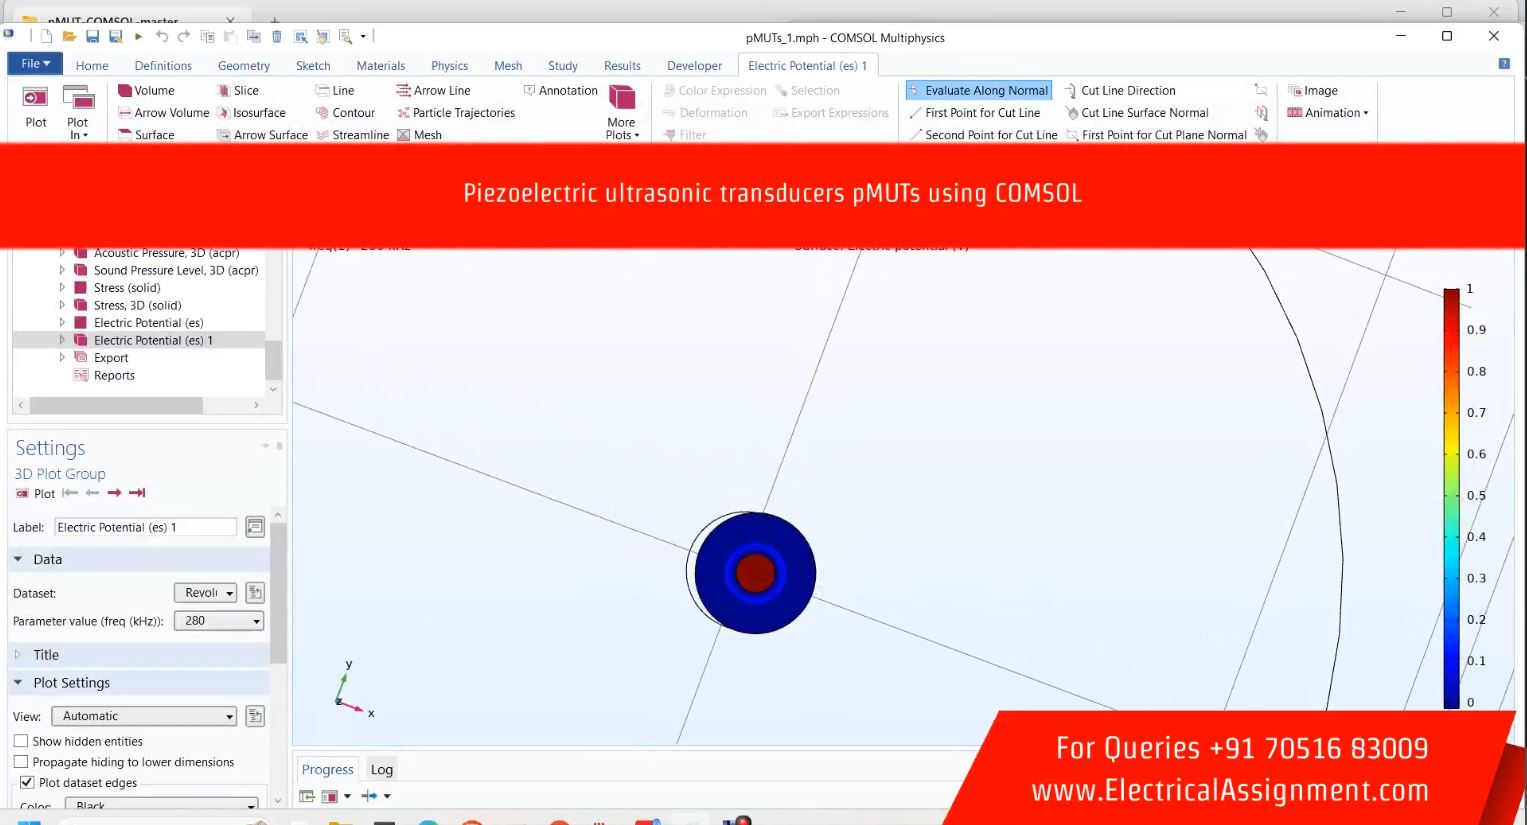
Task: Jump to last plot arrow in Settings
Action: tap(137, 493)
